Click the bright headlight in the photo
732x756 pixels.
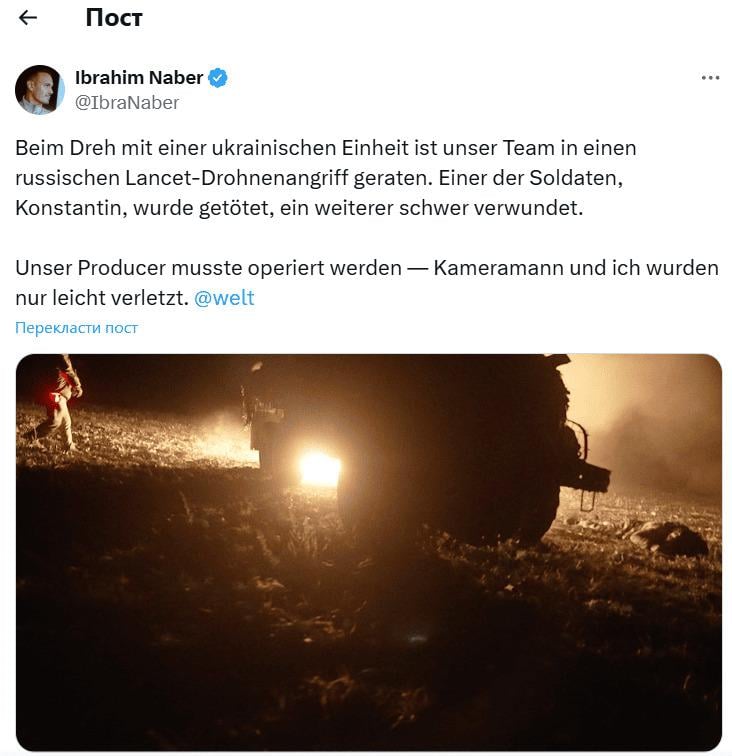pyautogui.click(x=319, y=469)
